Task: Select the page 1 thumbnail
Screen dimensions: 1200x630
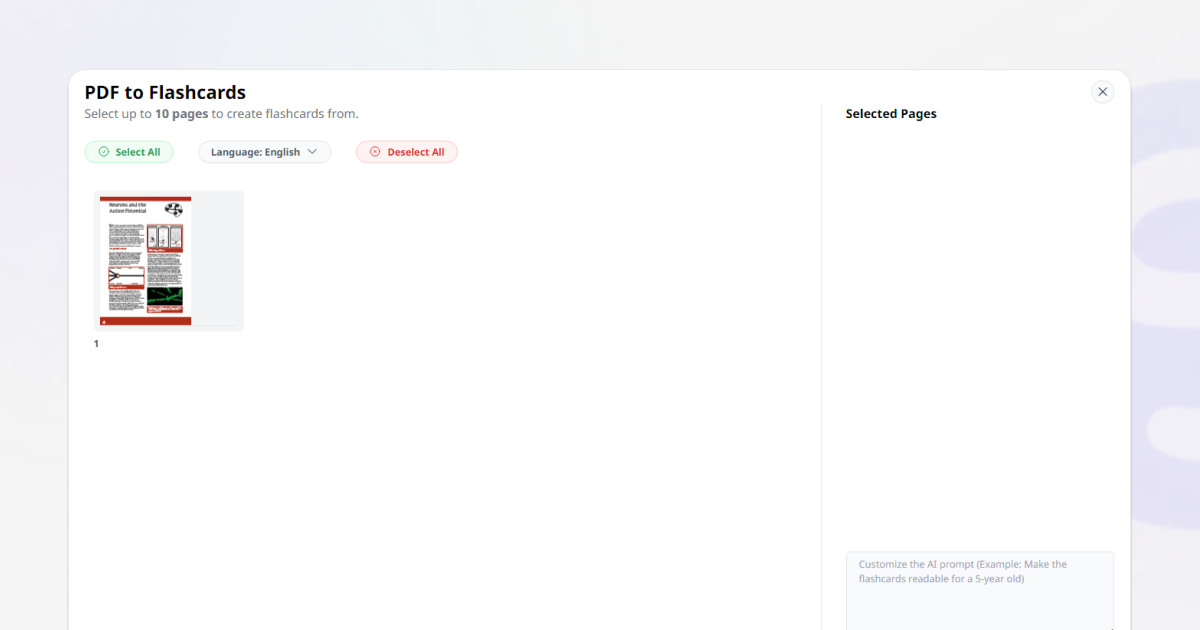Action: click(x=169, y=261)
